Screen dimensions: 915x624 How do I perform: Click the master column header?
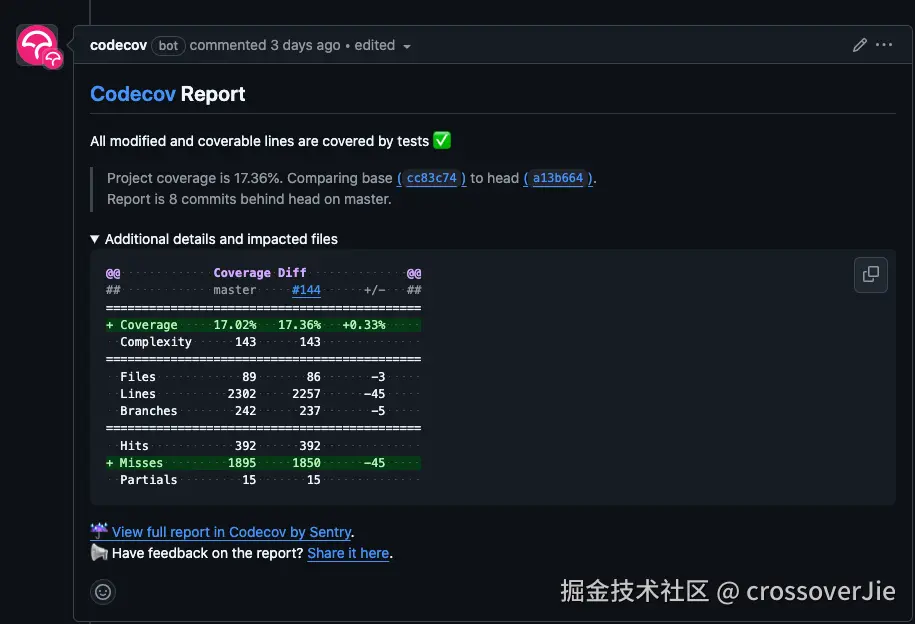235,290
